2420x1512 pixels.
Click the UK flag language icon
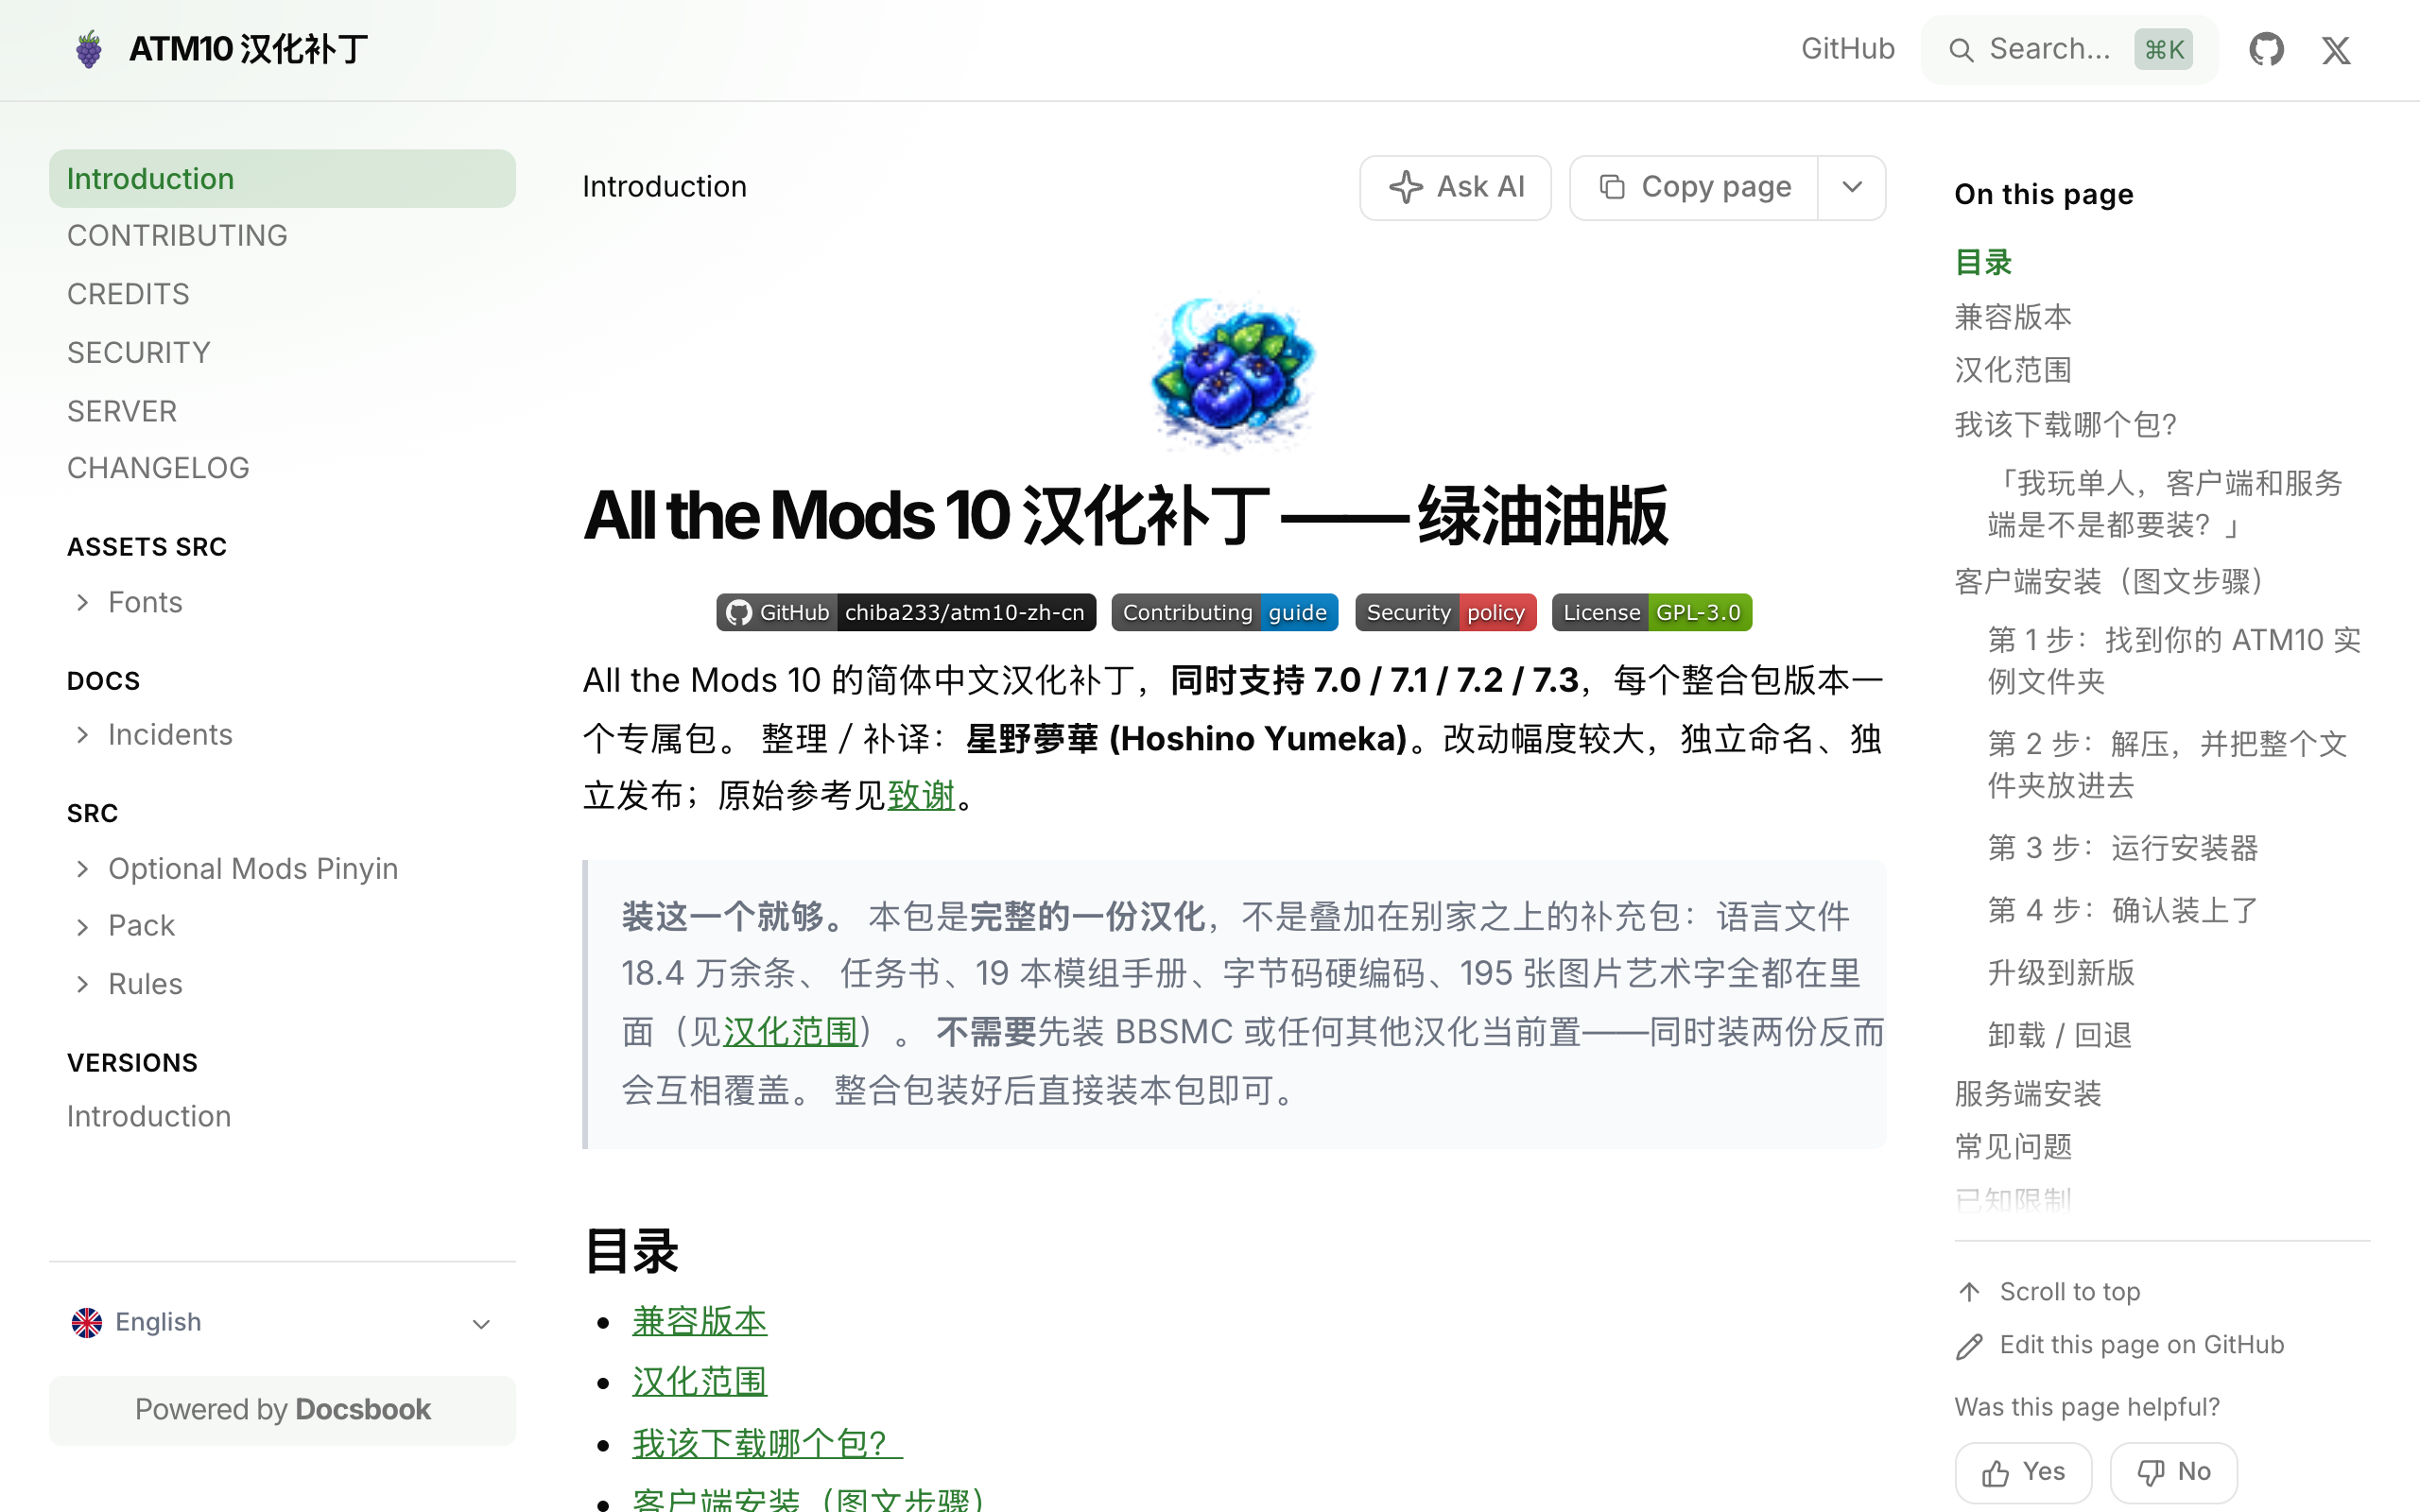(x=87, y=1322)
